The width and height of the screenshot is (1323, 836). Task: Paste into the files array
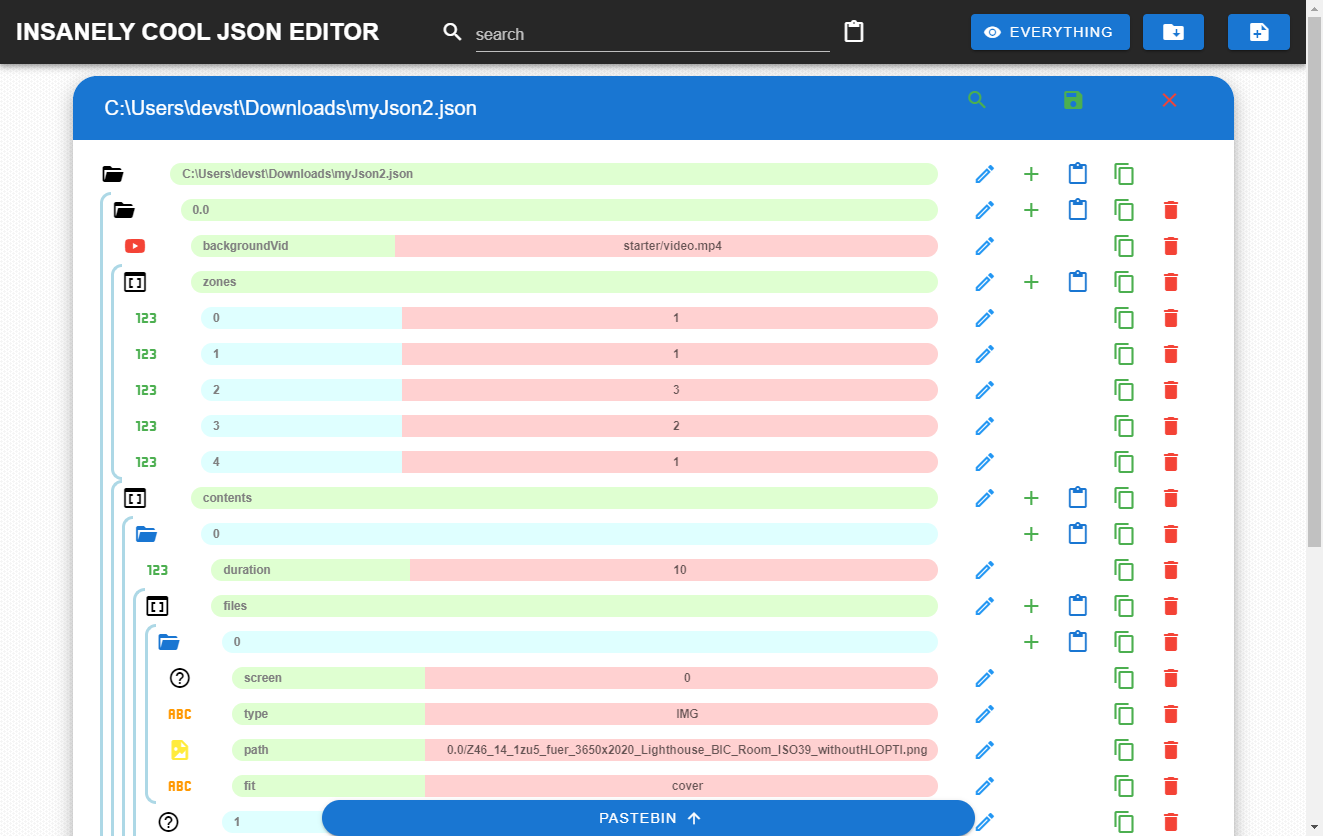[1077, 606]
